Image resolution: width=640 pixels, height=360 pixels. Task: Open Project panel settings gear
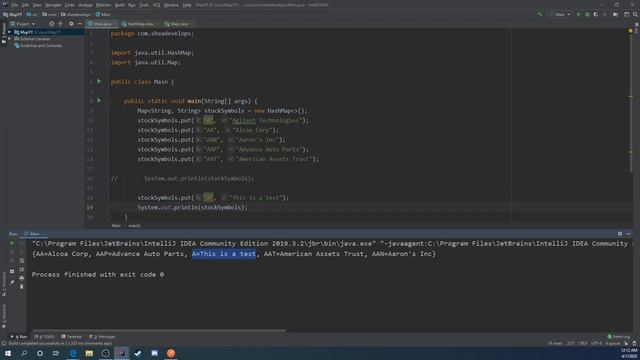coord(71,24)
